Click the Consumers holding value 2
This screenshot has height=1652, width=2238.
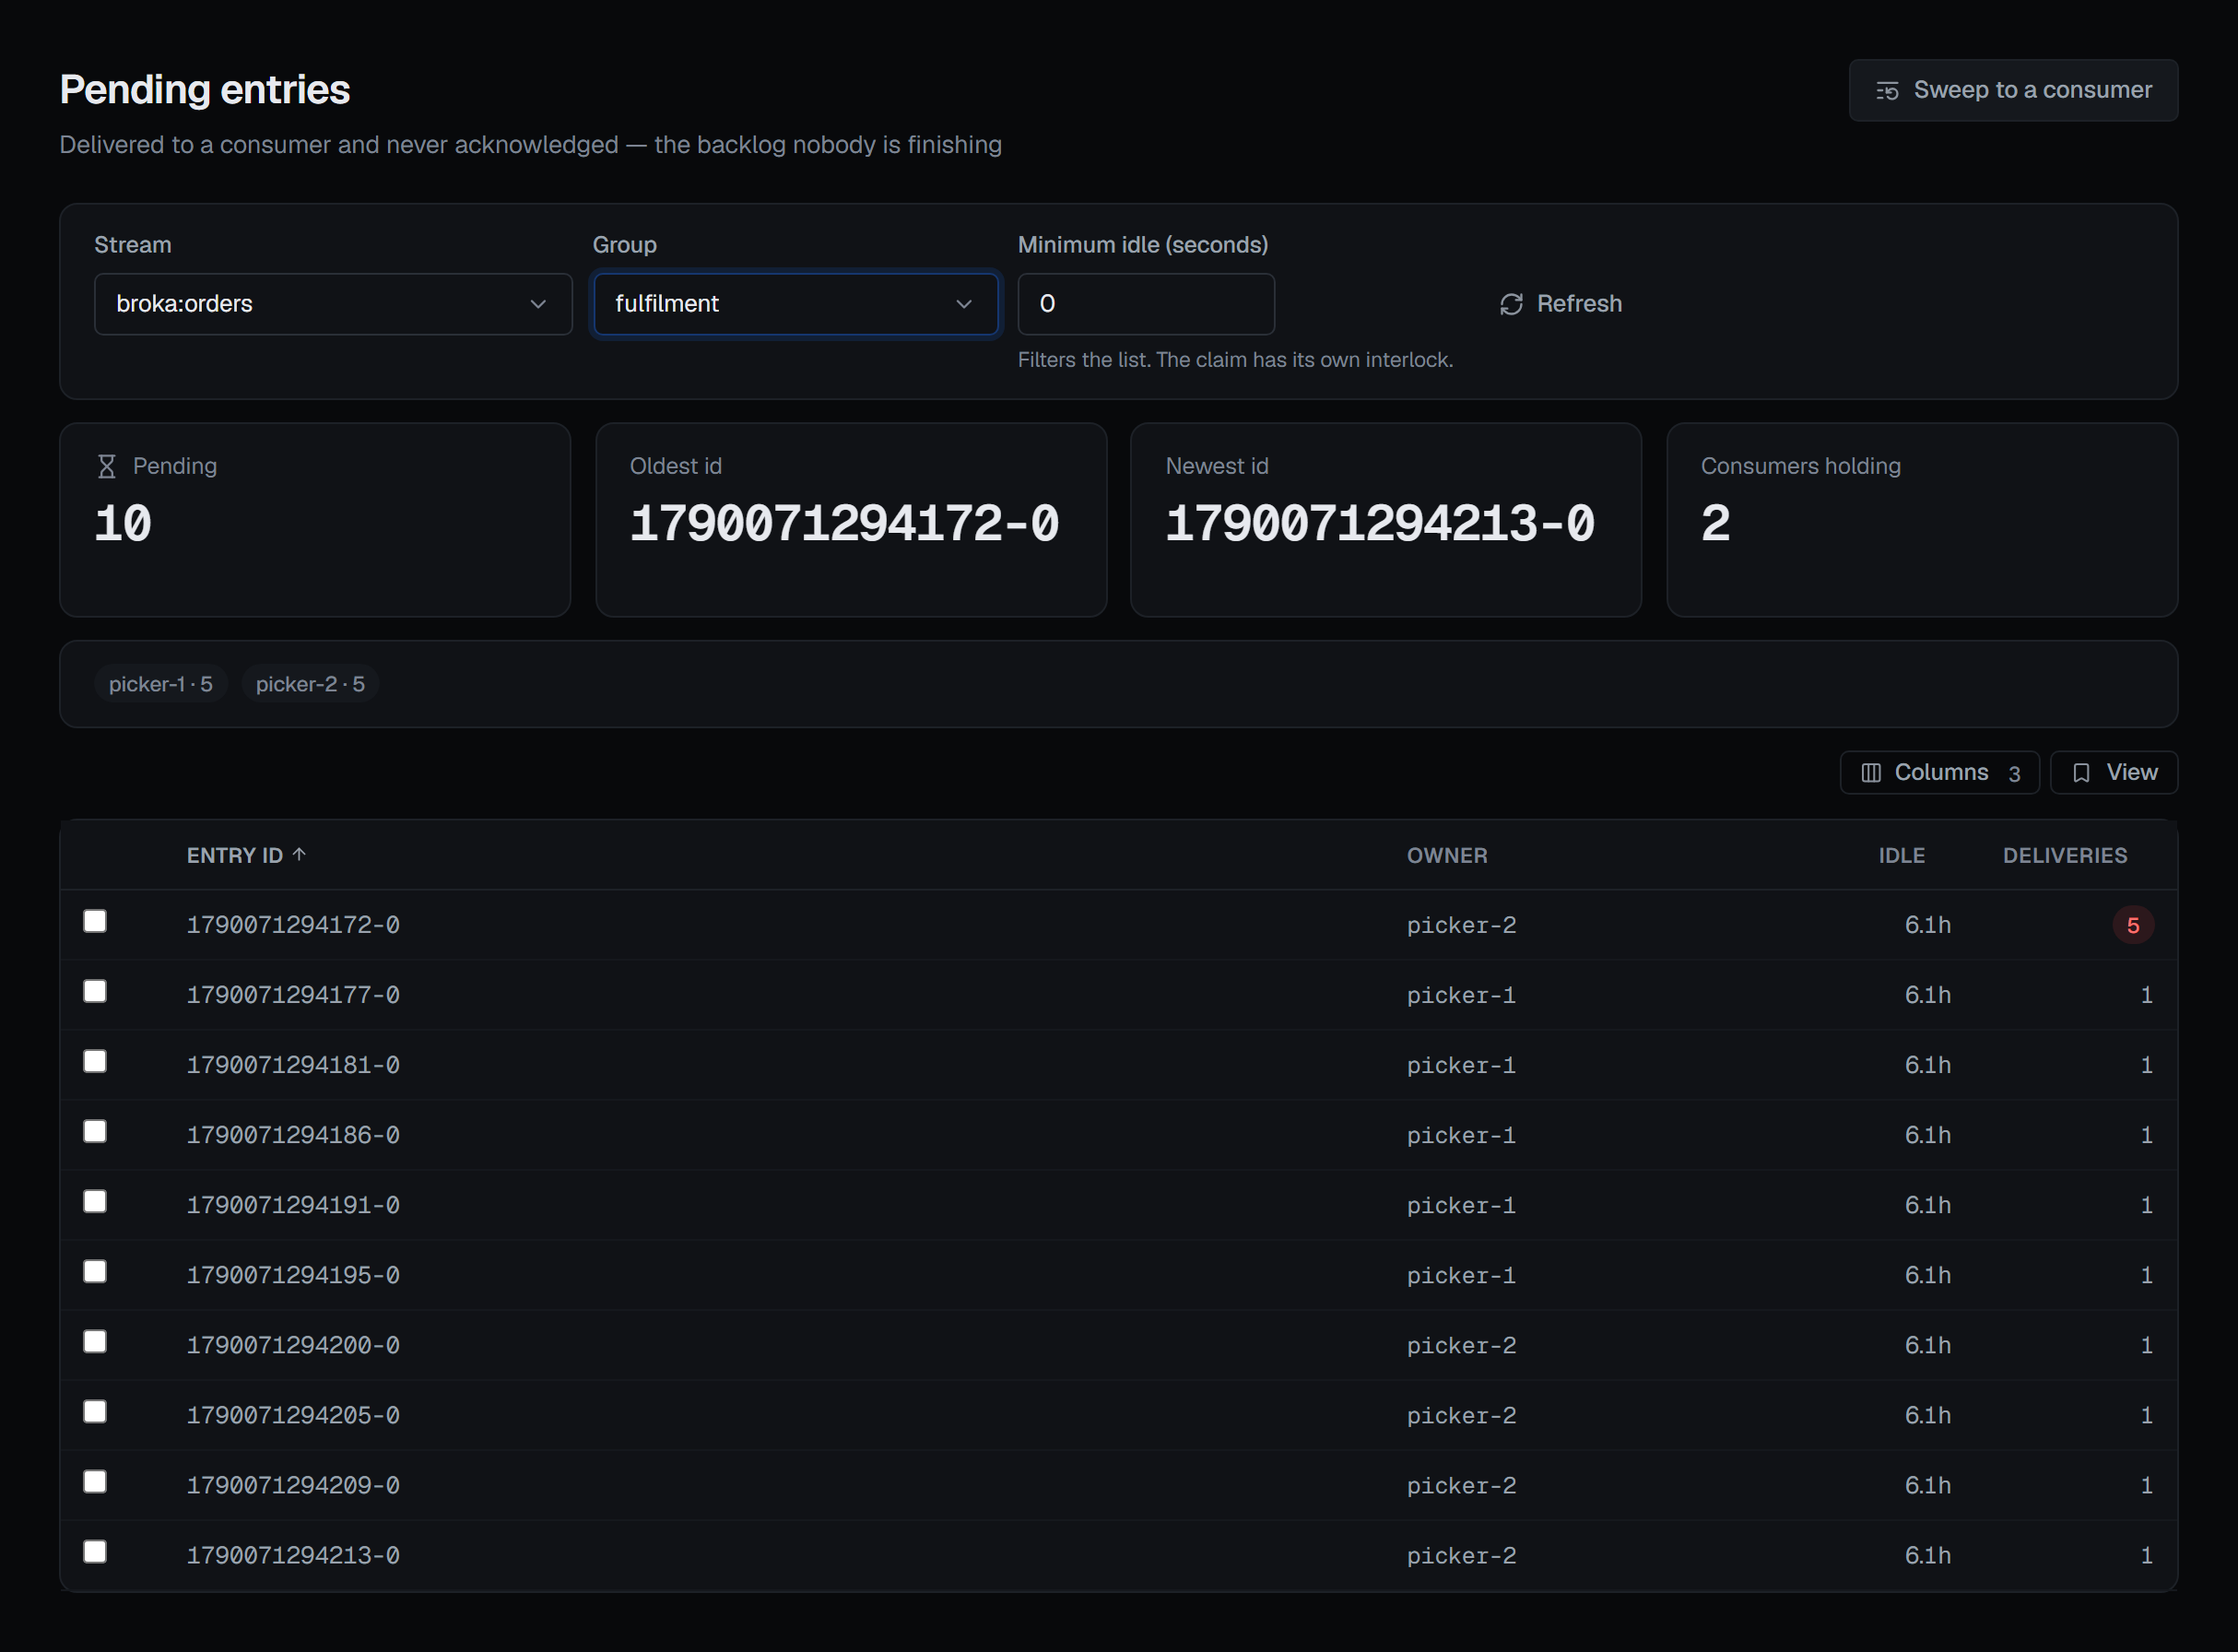coord(1716,524)
